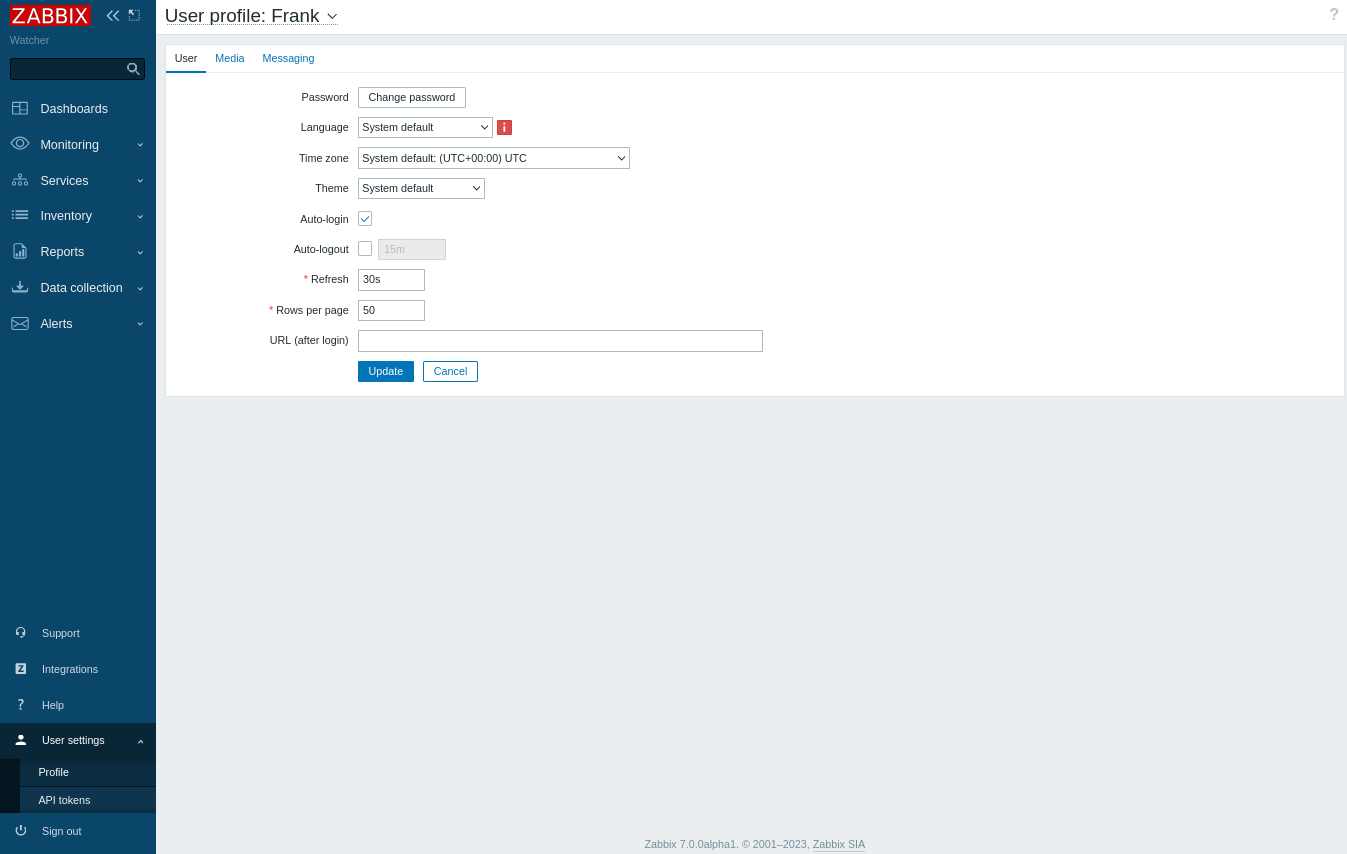Click the Rows per page field
The height and width of the screenshot is (854, 1347).
(x=391, y=311)
